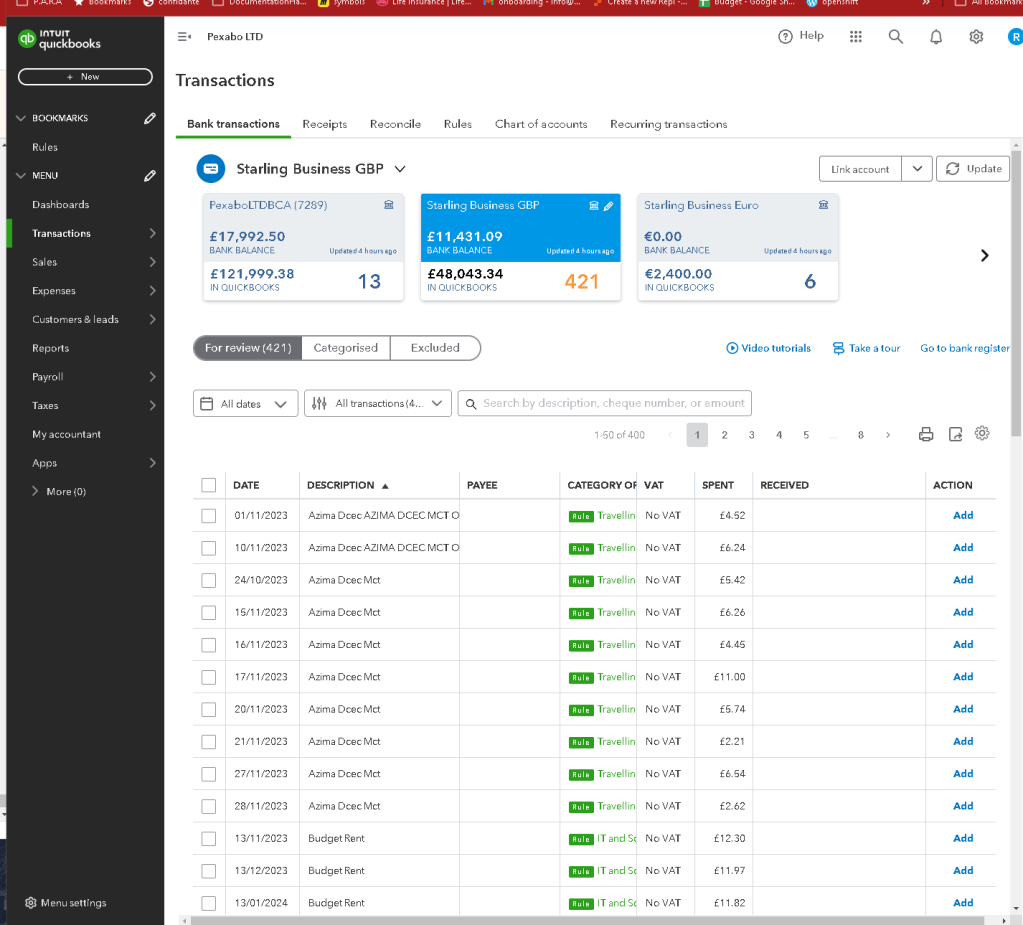
Task: Select the checkbox for the 17/11/2023 transaction
Action: [x=209, y=677]
